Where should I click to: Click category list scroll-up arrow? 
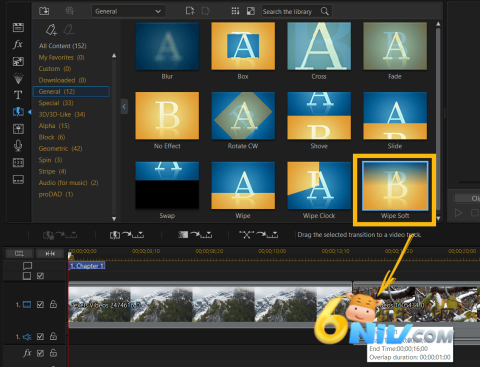coord(114,56)
